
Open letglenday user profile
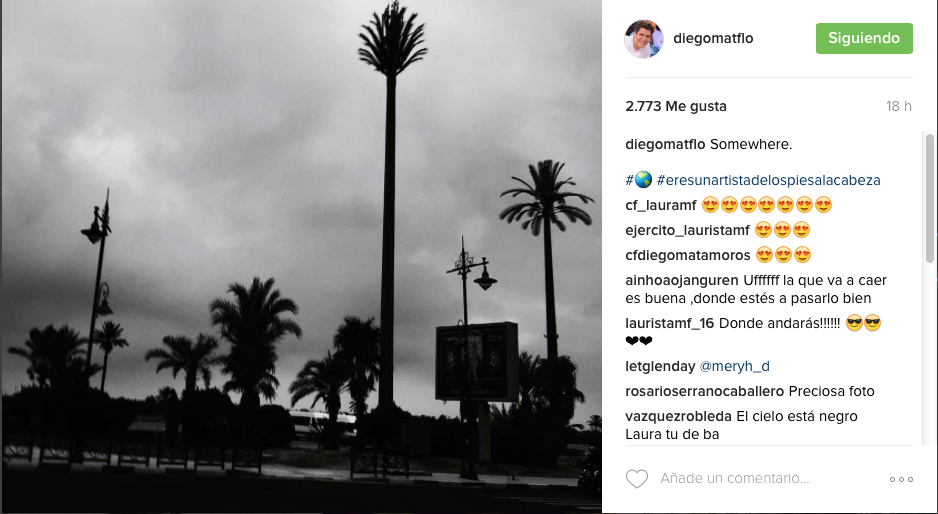click(660, 366)
